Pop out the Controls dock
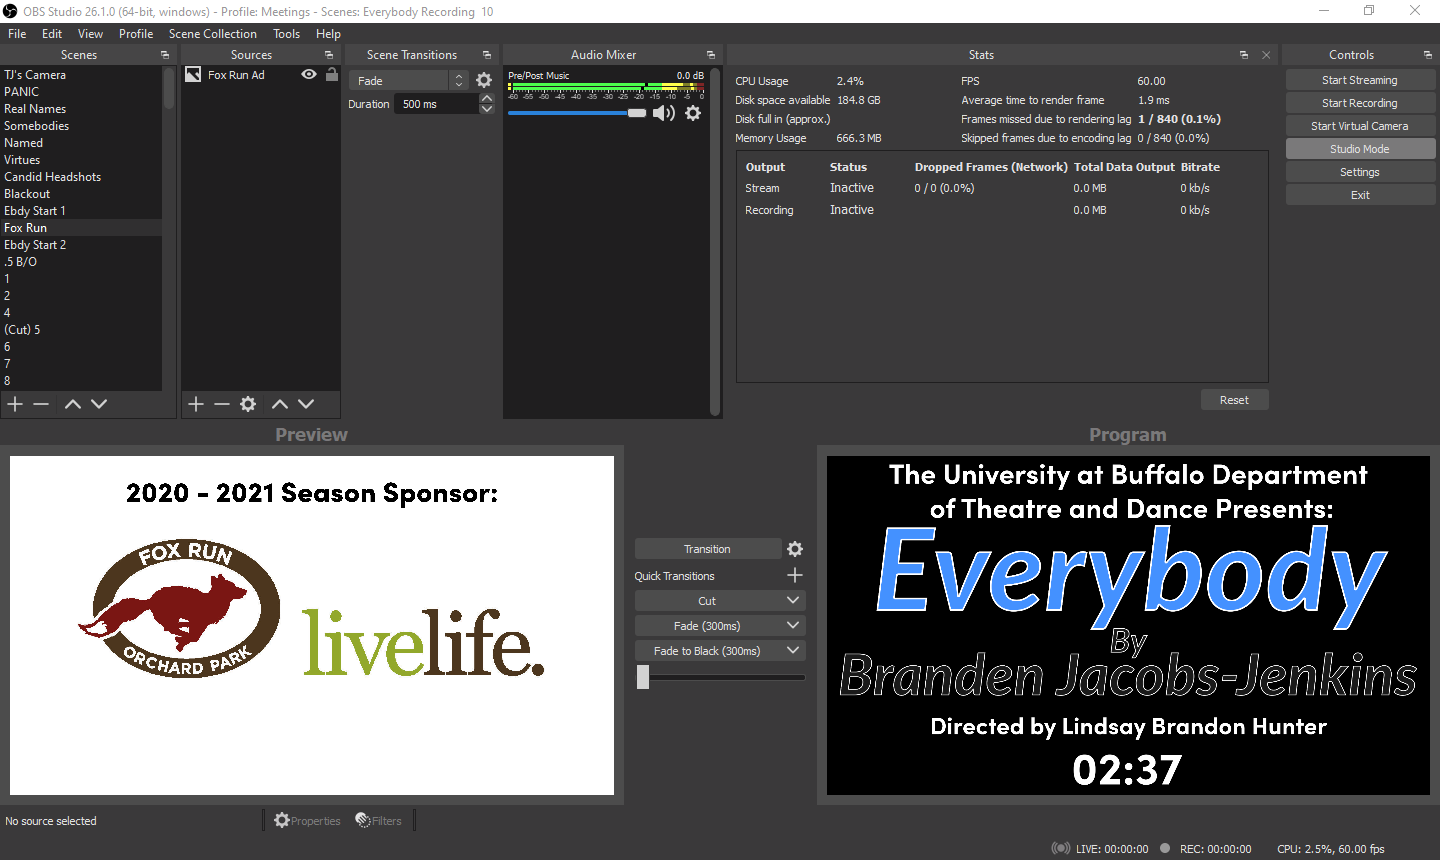Screen dimensions: 1440x860 (1428, 55)
